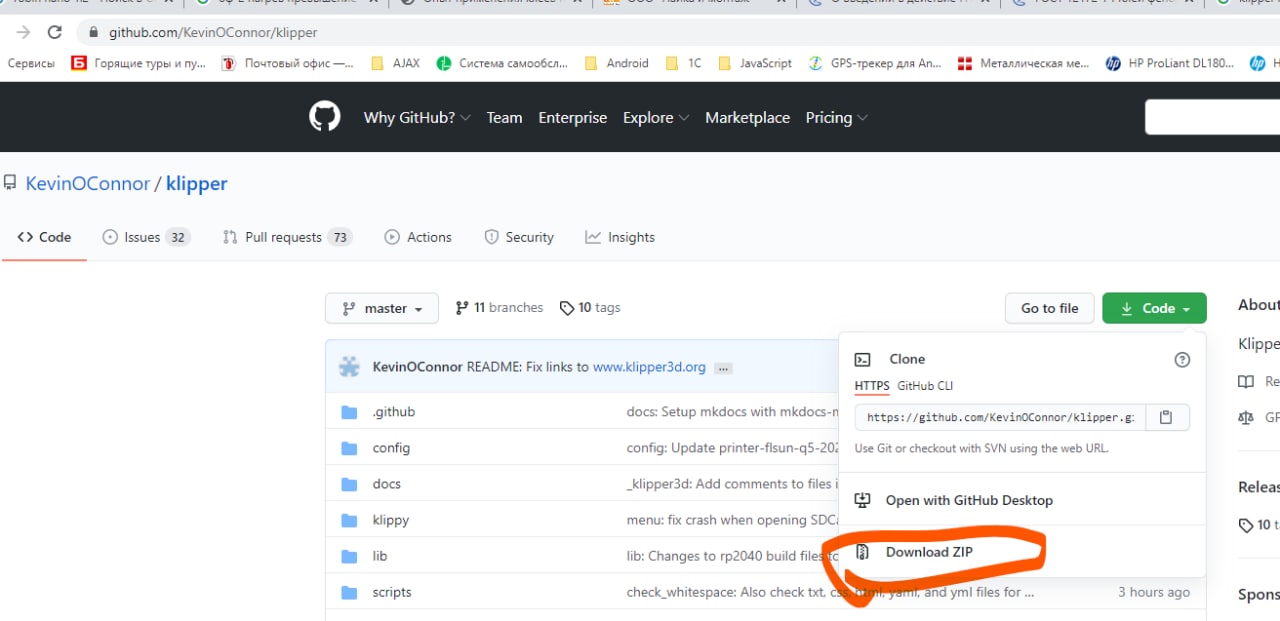The image size is (1280, 621).
Task: Open HP ProLiant DL180 bookmark
Action: (1170, 63)
